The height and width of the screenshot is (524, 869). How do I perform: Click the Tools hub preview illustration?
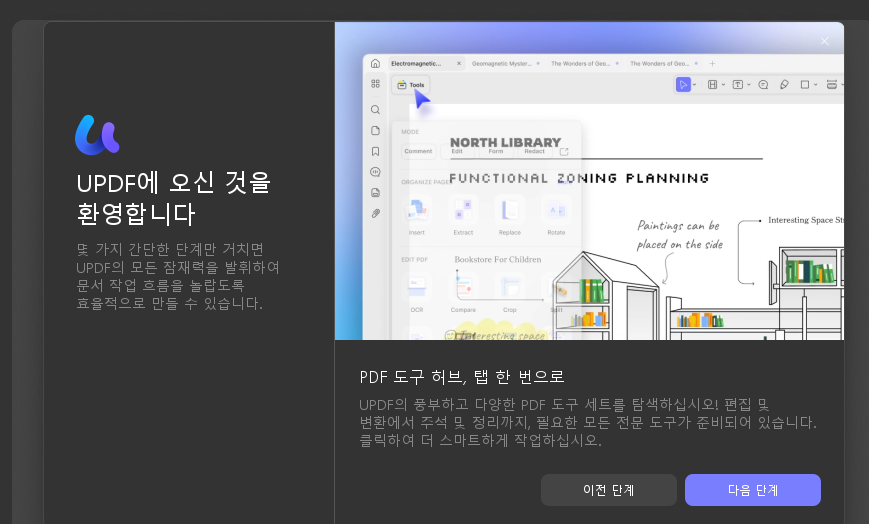589,181
